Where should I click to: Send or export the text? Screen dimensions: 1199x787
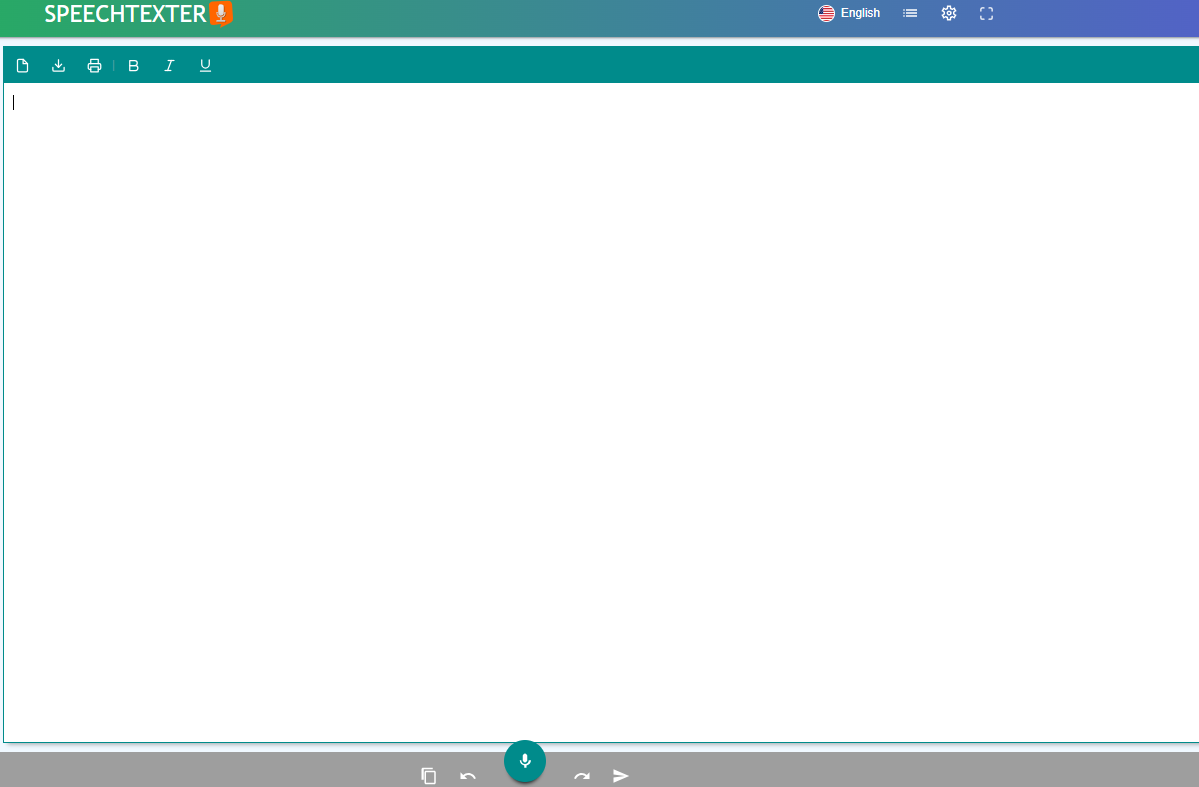point(621,775)
